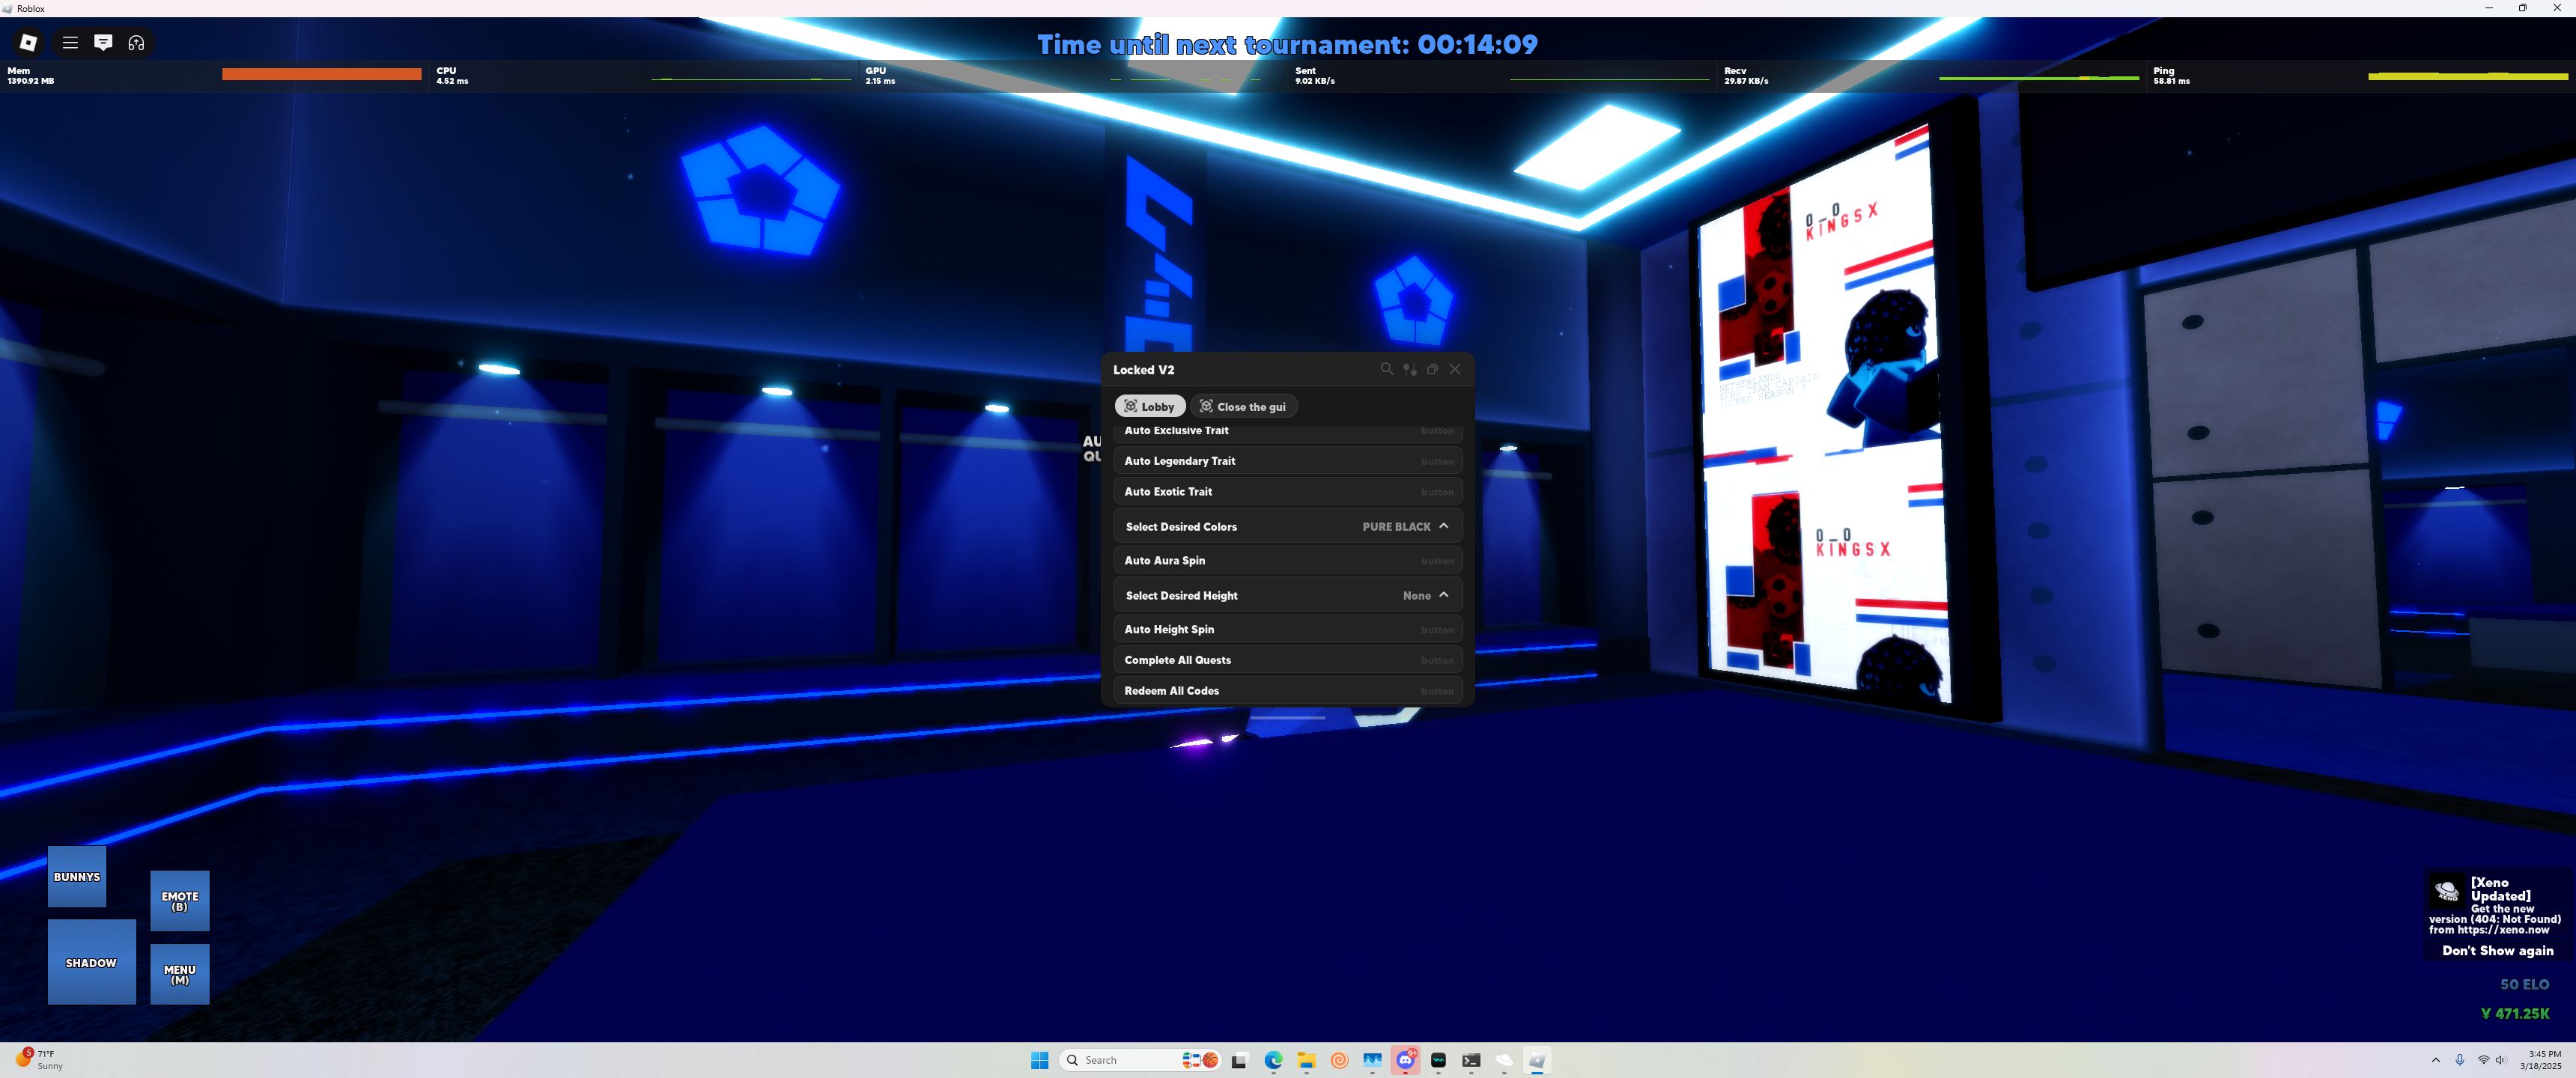Tap the SHADOW ability button

91,962
